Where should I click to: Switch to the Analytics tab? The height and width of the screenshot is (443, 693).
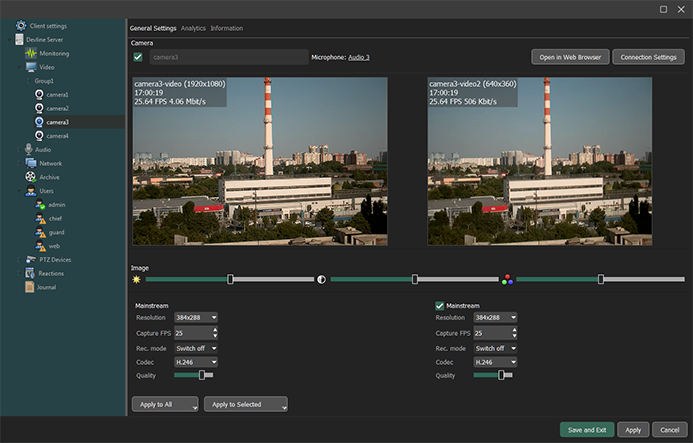pos(193,28)
